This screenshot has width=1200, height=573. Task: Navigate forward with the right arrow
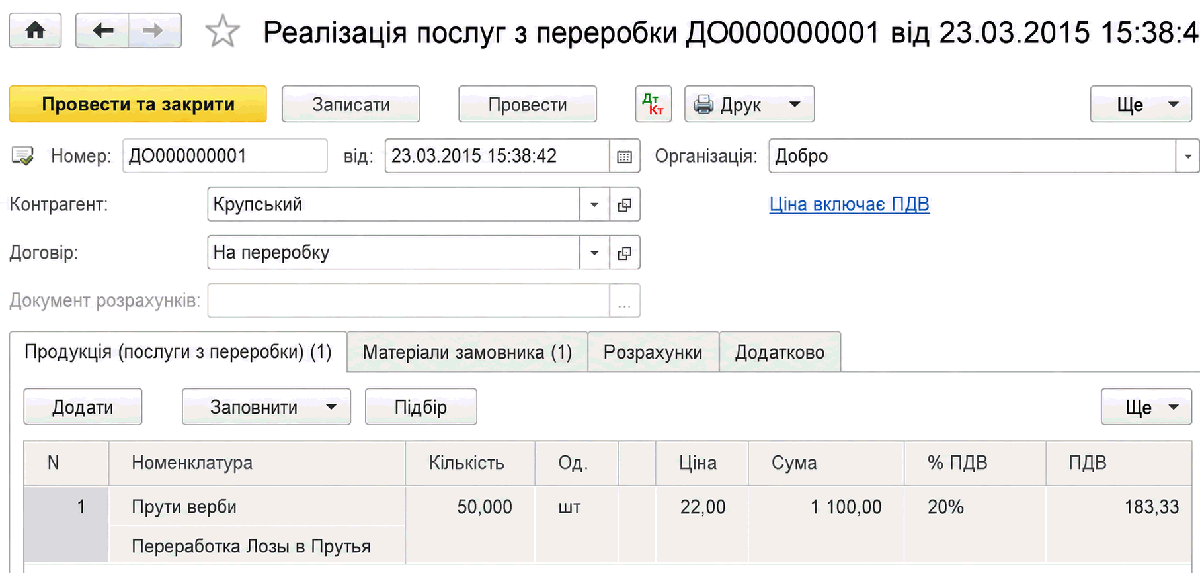pyautogui.click(x=153, y=32)
